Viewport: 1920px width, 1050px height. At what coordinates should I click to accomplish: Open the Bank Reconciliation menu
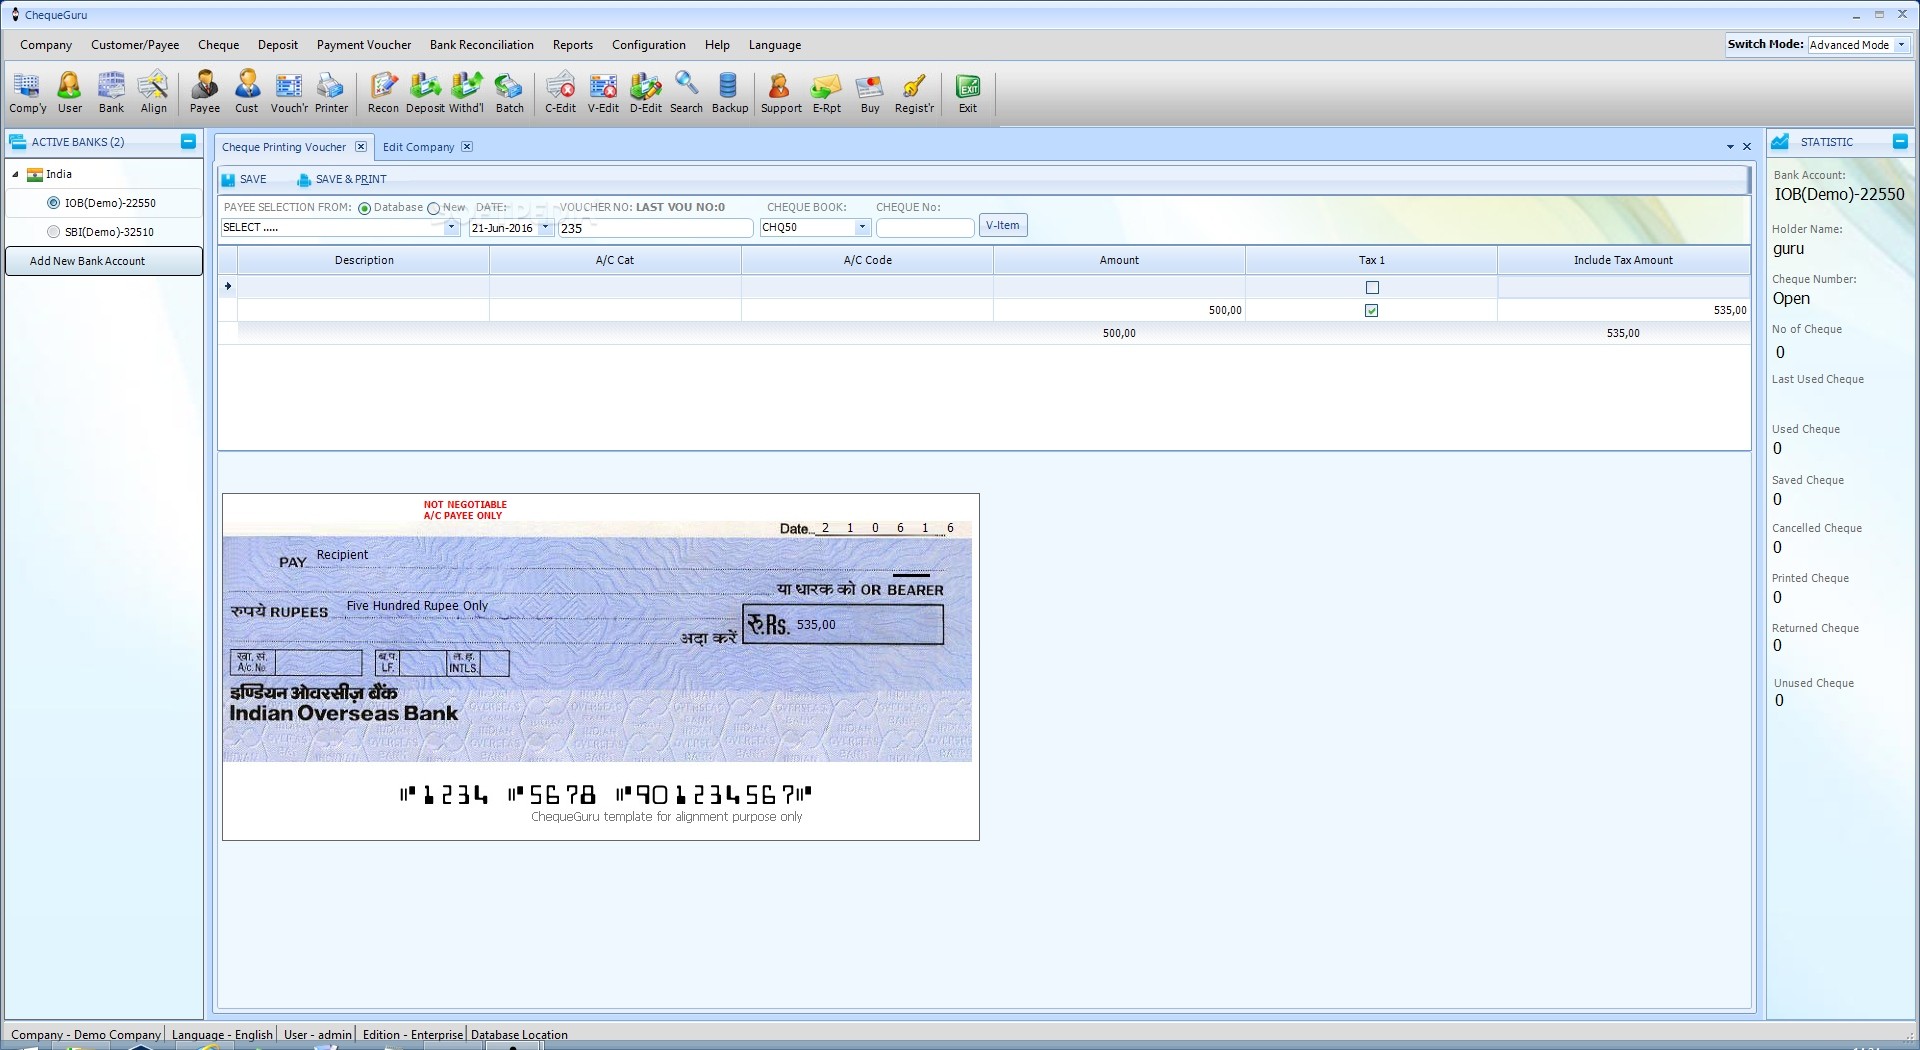point(482,45)
